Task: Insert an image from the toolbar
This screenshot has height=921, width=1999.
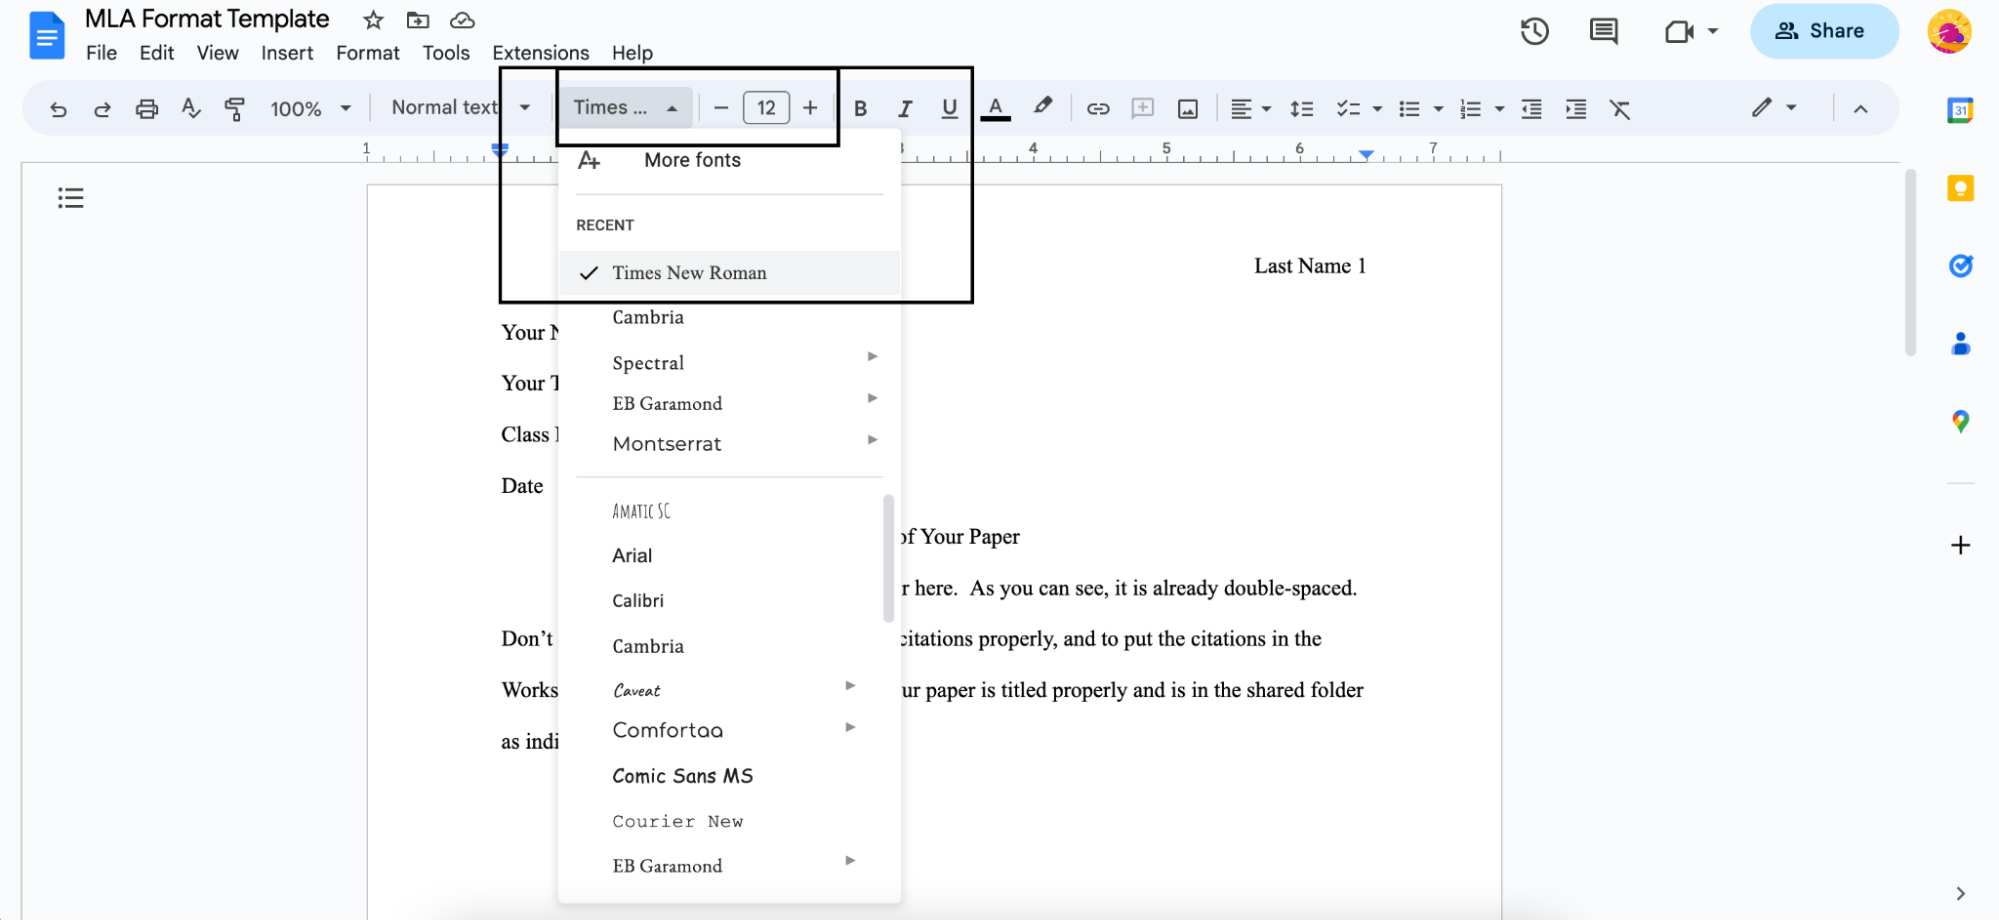Action: click(1186, 108)
